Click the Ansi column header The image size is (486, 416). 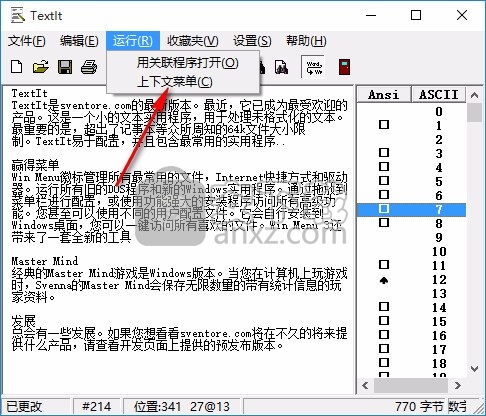click(384, 94)
